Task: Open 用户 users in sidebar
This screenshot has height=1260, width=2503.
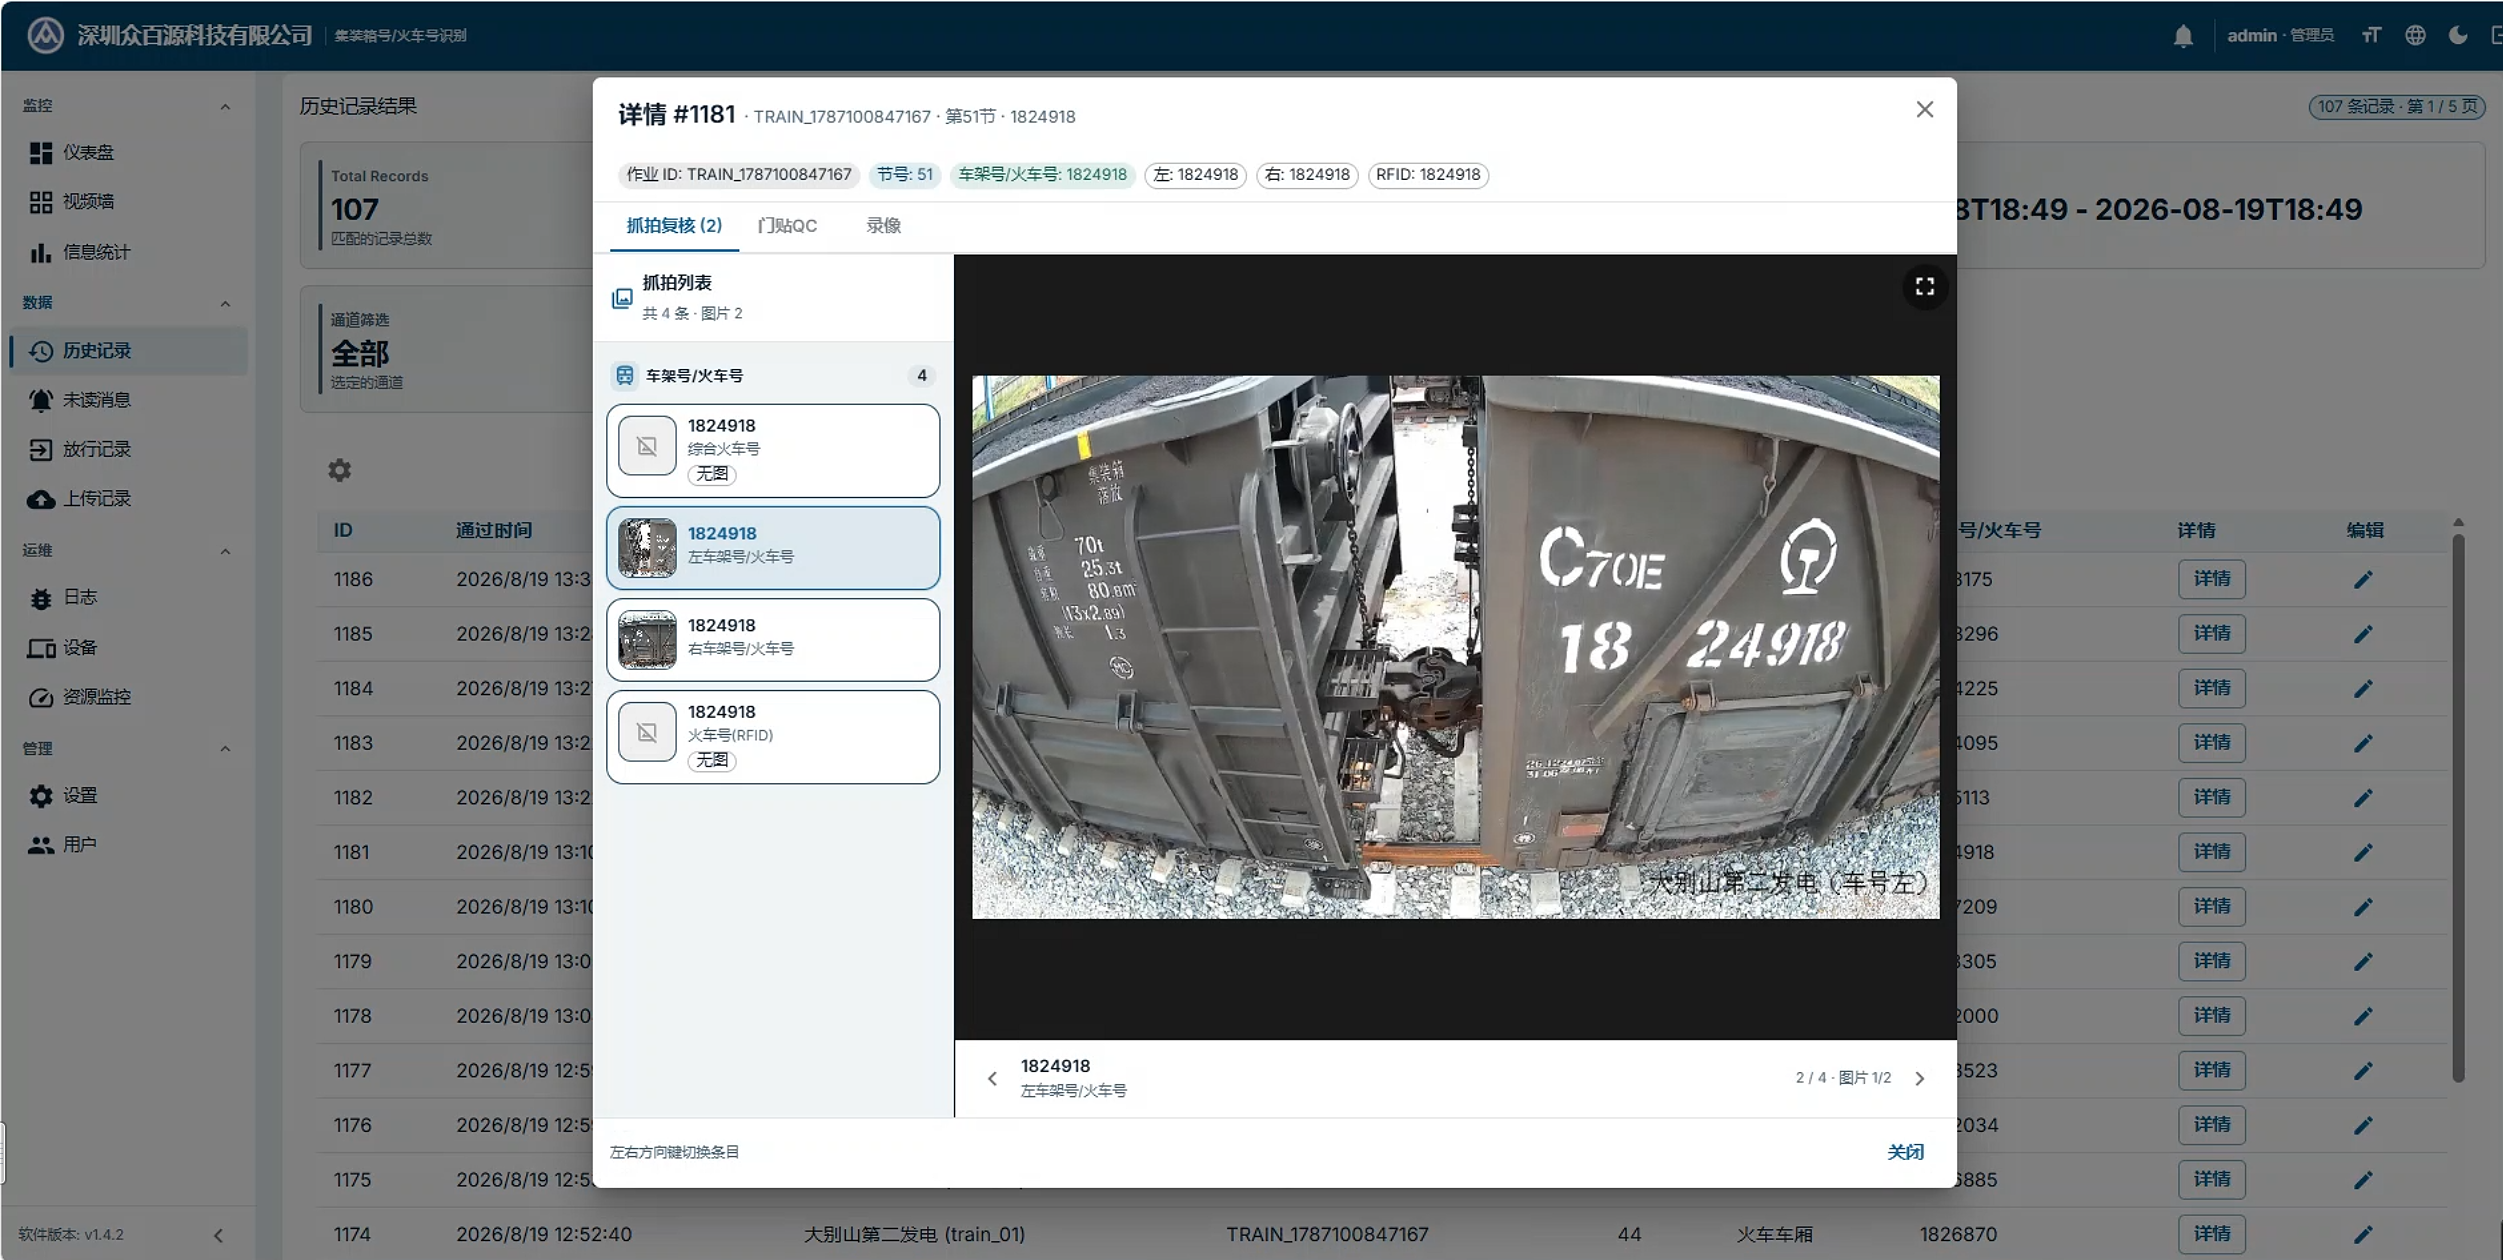Action: click(128, 845)
